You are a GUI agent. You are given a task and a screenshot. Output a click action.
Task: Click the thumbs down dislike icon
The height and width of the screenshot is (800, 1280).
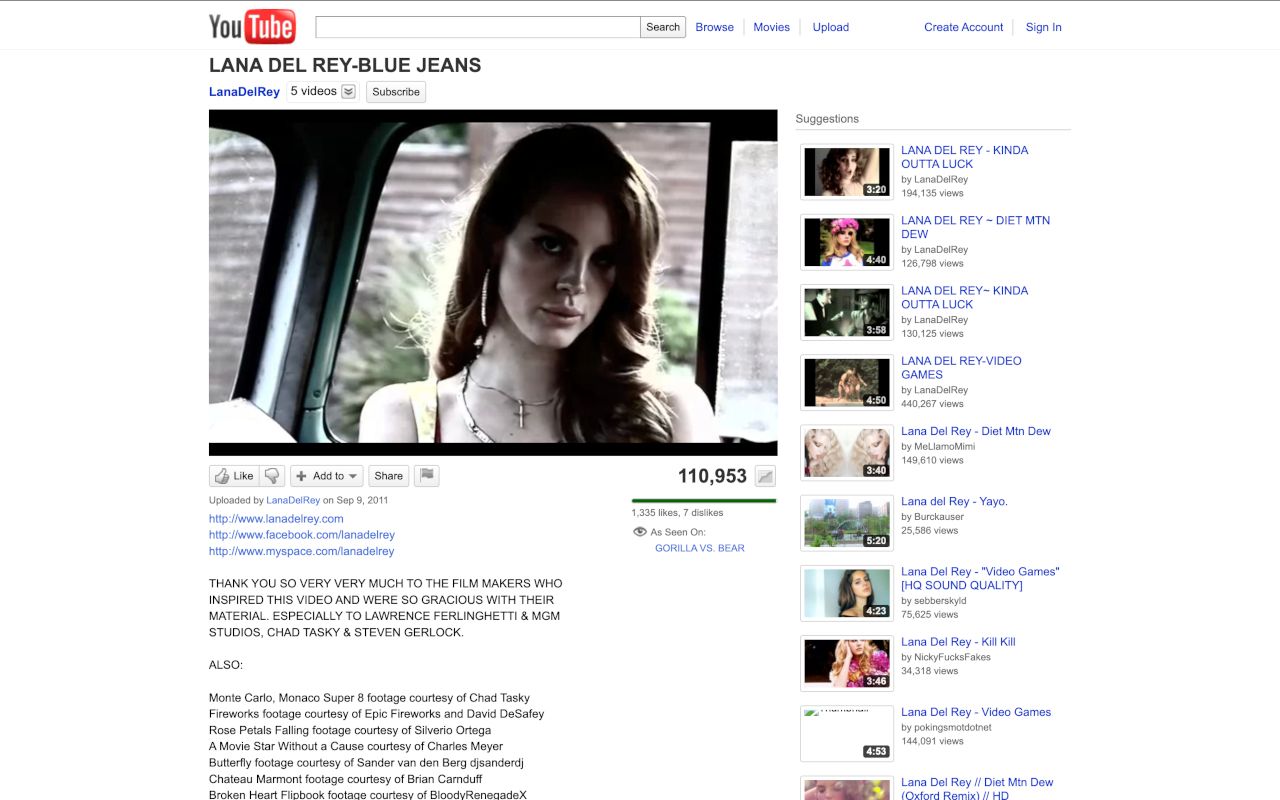pyautogui.click(x=272, y=476)
